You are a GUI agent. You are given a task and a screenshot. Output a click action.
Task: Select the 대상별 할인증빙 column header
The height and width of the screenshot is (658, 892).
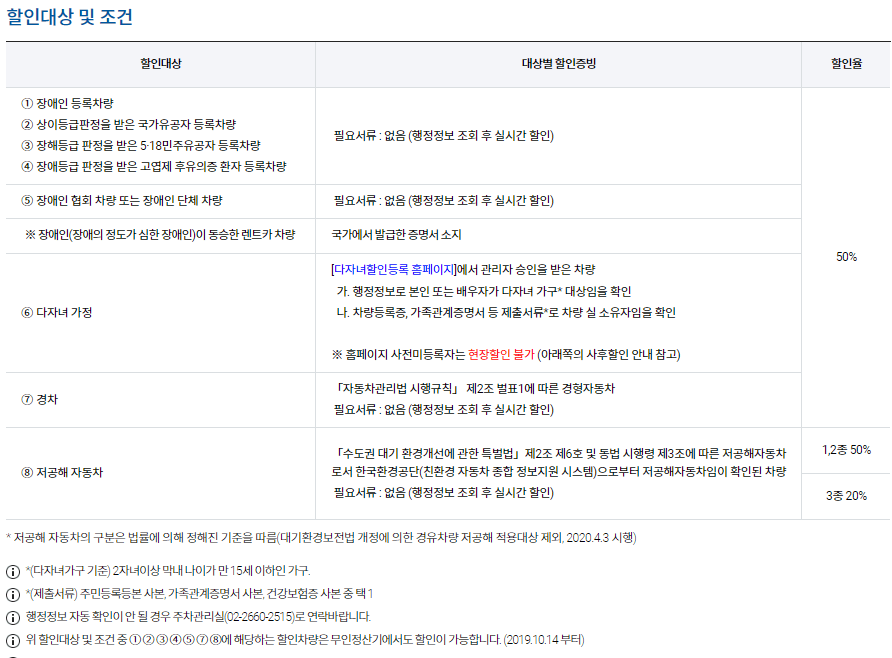coord(559,64)
